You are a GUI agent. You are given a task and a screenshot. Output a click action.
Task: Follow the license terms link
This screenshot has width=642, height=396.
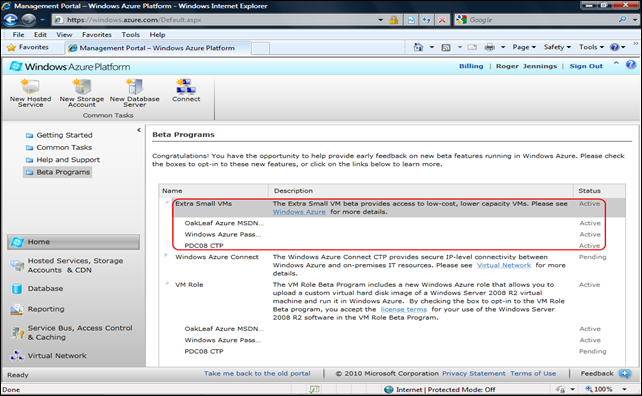404,309
